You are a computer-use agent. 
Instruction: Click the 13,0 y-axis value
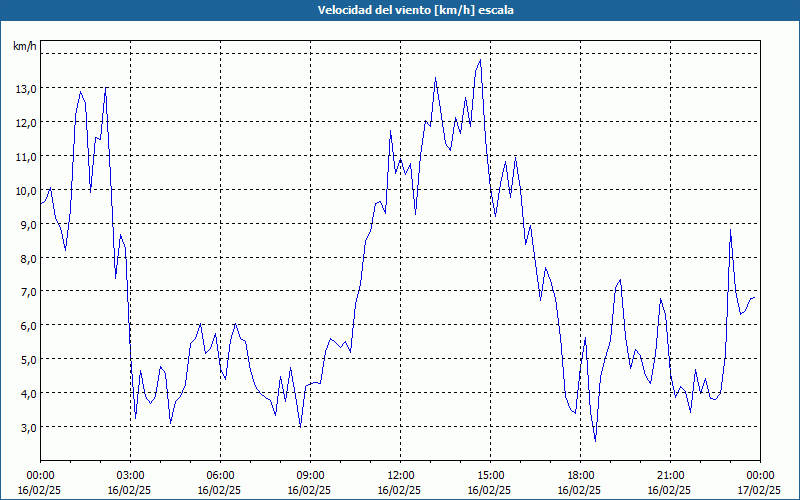26,89
